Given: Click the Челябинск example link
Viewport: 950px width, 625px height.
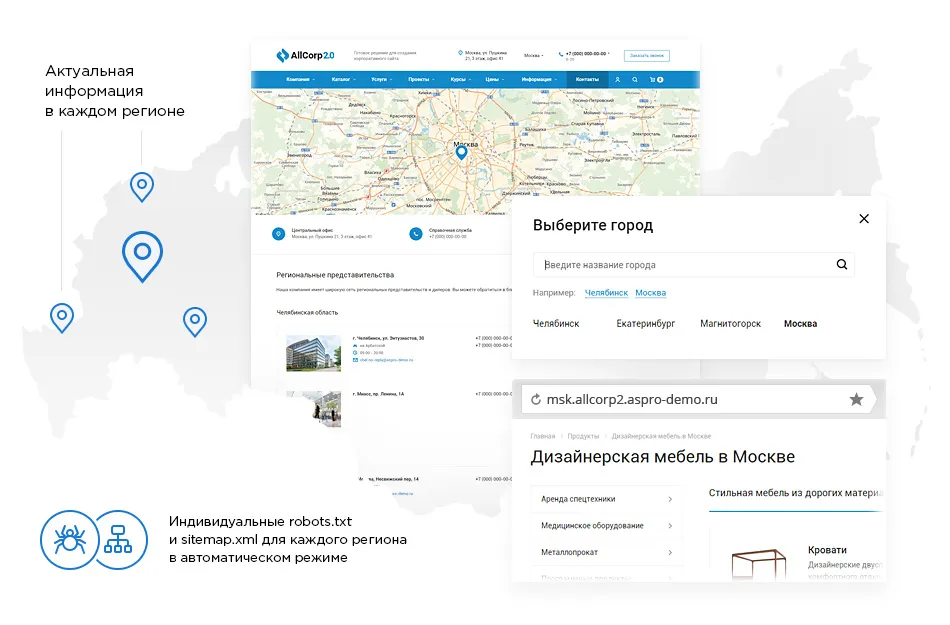Looking at the screenshot, I should (x=606, y=293).
